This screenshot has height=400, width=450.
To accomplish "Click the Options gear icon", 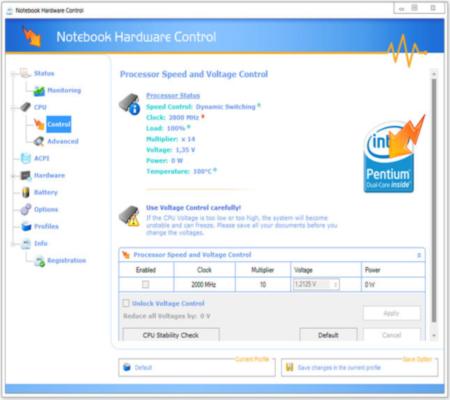I will click(x=26, y=209).
